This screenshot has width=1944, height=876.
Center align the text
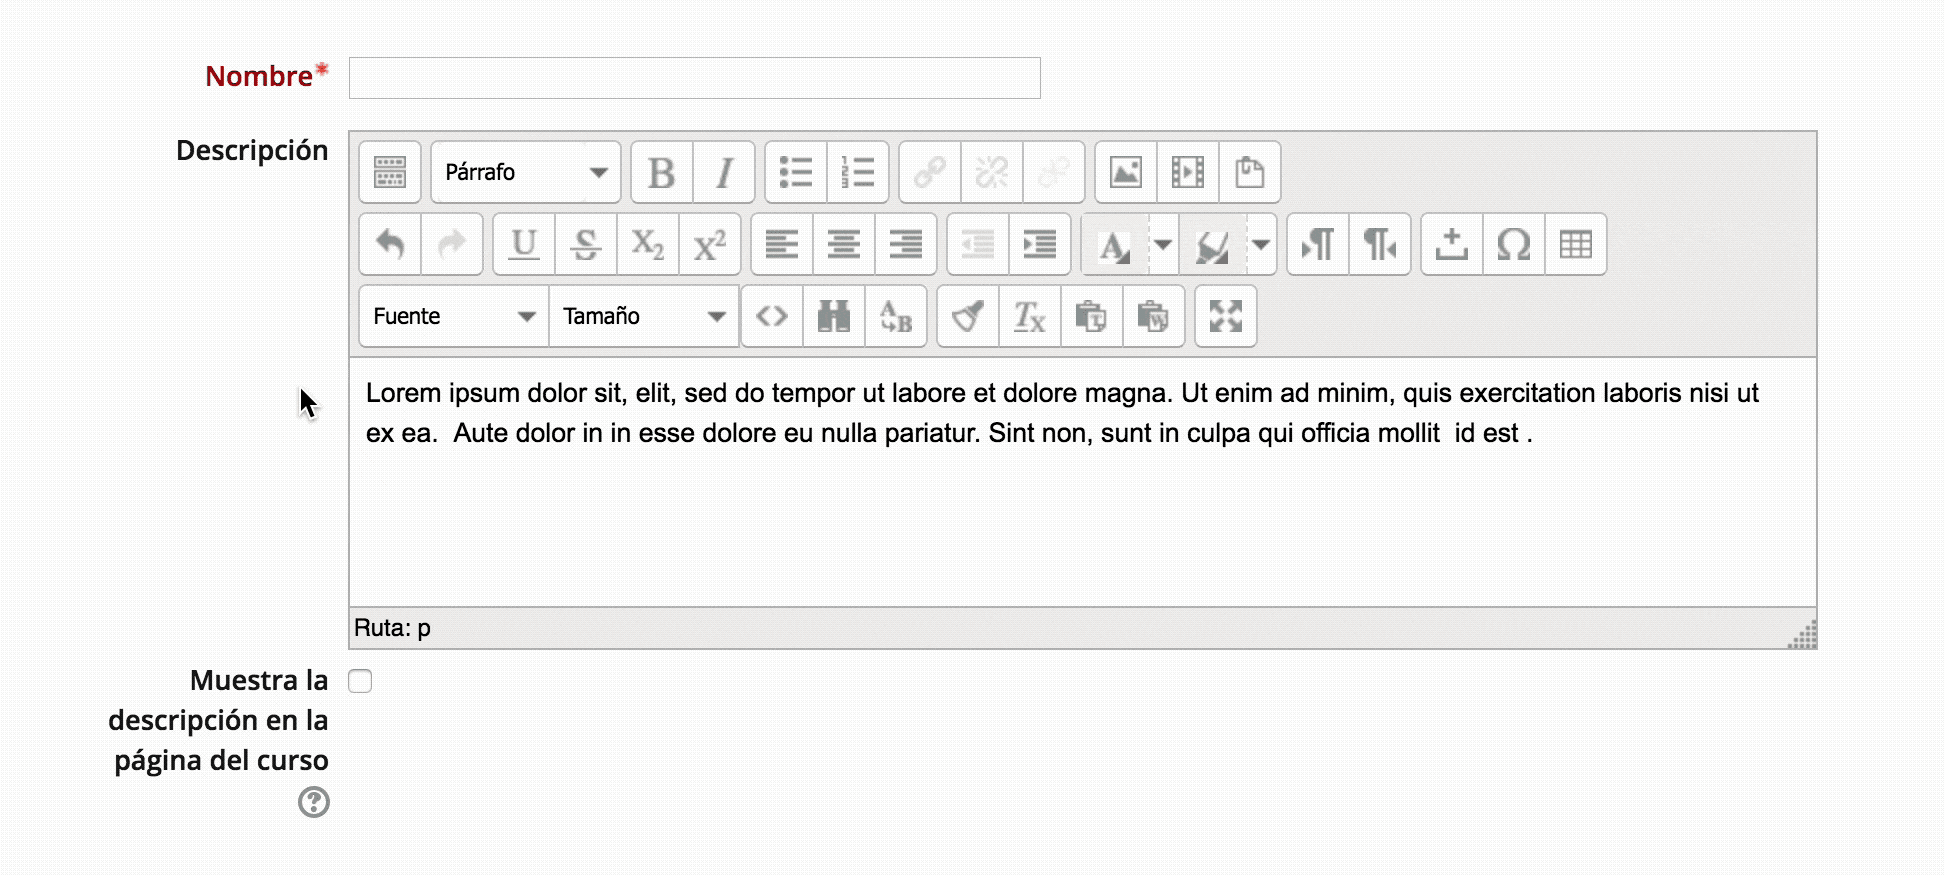pos(843,245)
